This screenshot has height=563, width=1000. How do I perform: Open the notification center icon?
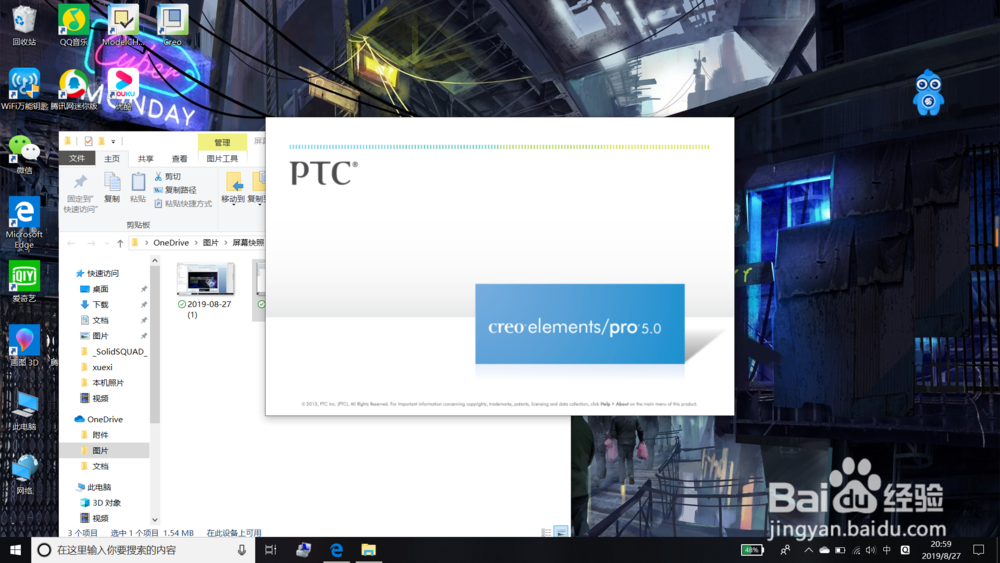[x=978, y=550]
